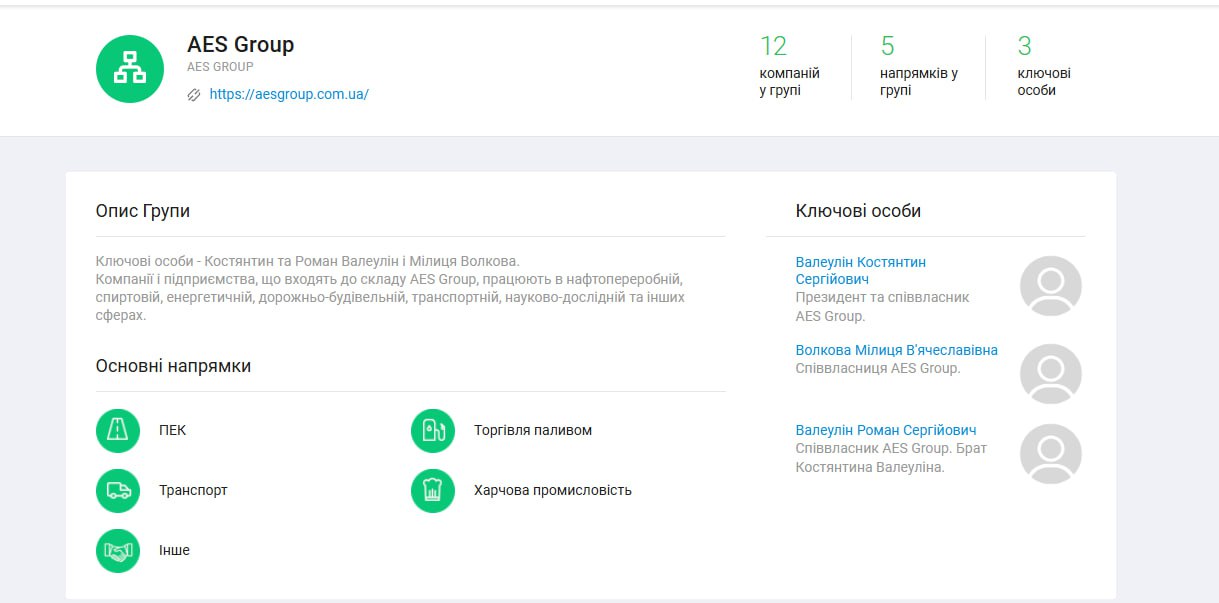Image resolution: width=1219 pixels, height=603 pixels.
Task: Open profile link Волкова Міліця В'ячеславівна
Action: (897, 350)
